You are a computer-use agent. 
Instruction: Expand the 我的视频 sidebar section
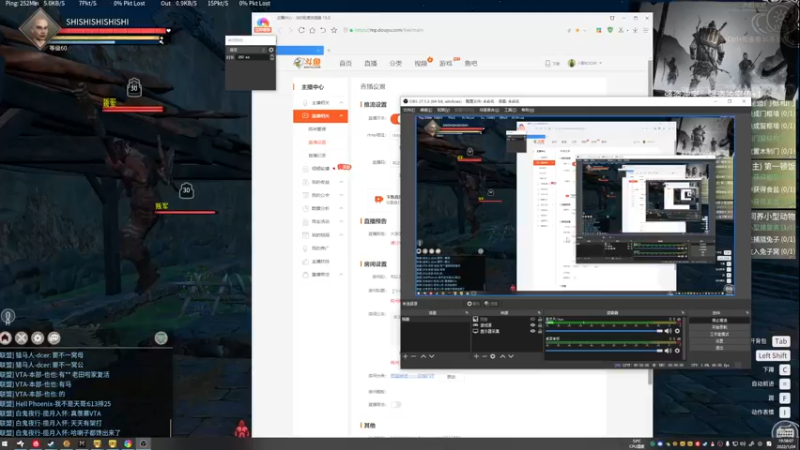click(341, 235)
